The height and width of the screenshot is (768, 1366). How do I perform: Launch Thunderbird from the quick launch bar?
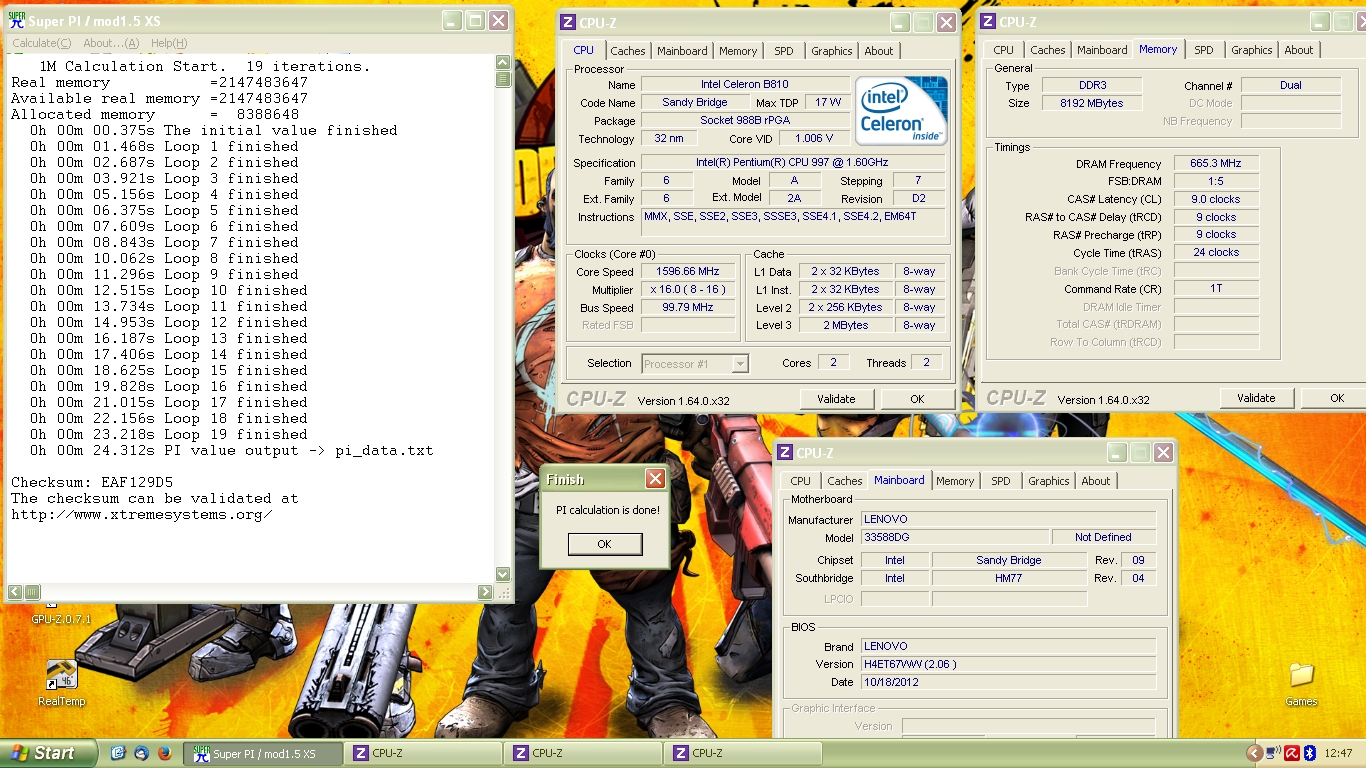click(141, 753)
